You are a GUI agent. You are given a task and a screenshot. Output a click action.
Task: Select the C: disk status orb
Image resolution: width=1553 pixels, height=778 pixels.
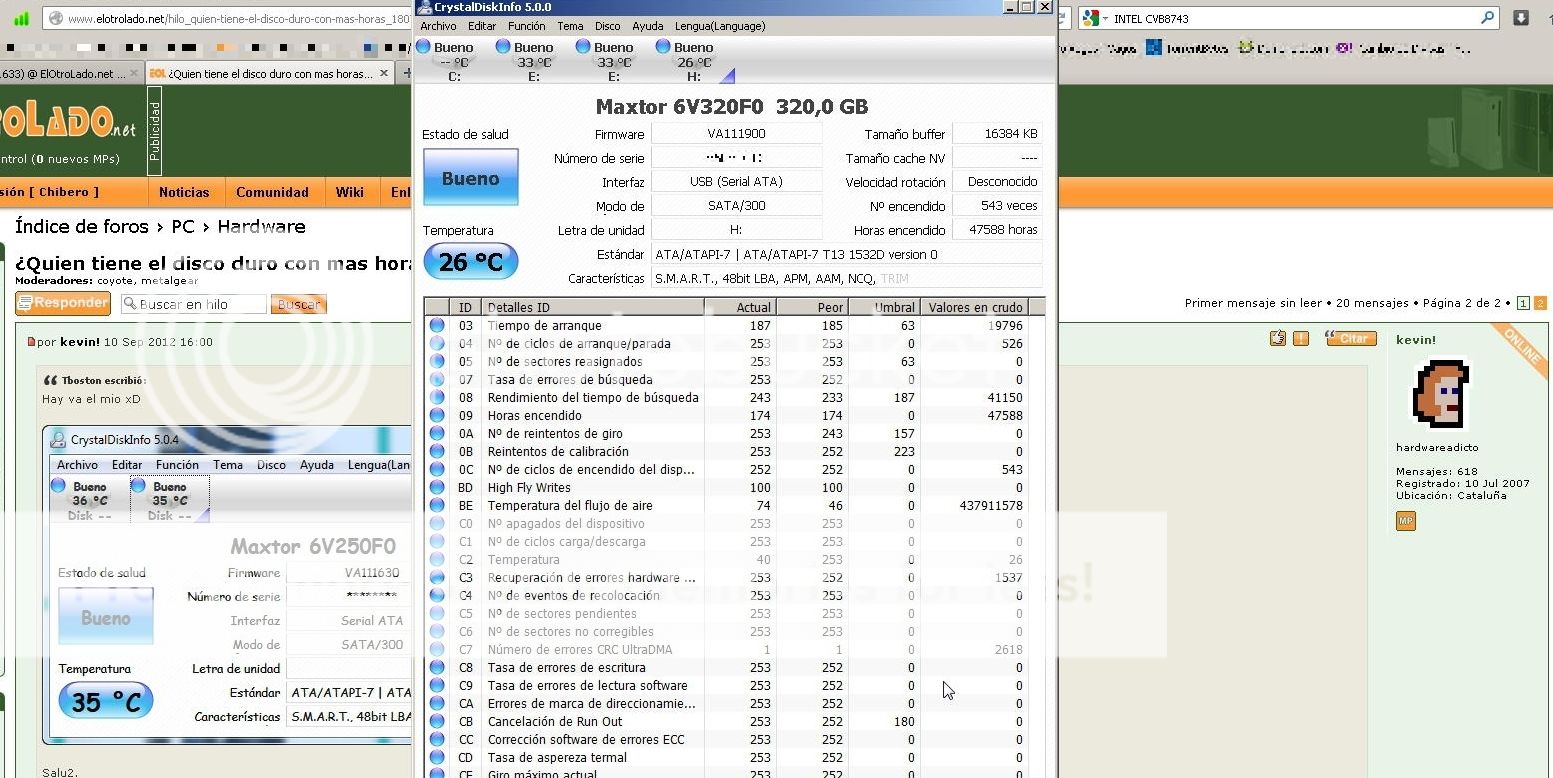coord(423,47)
